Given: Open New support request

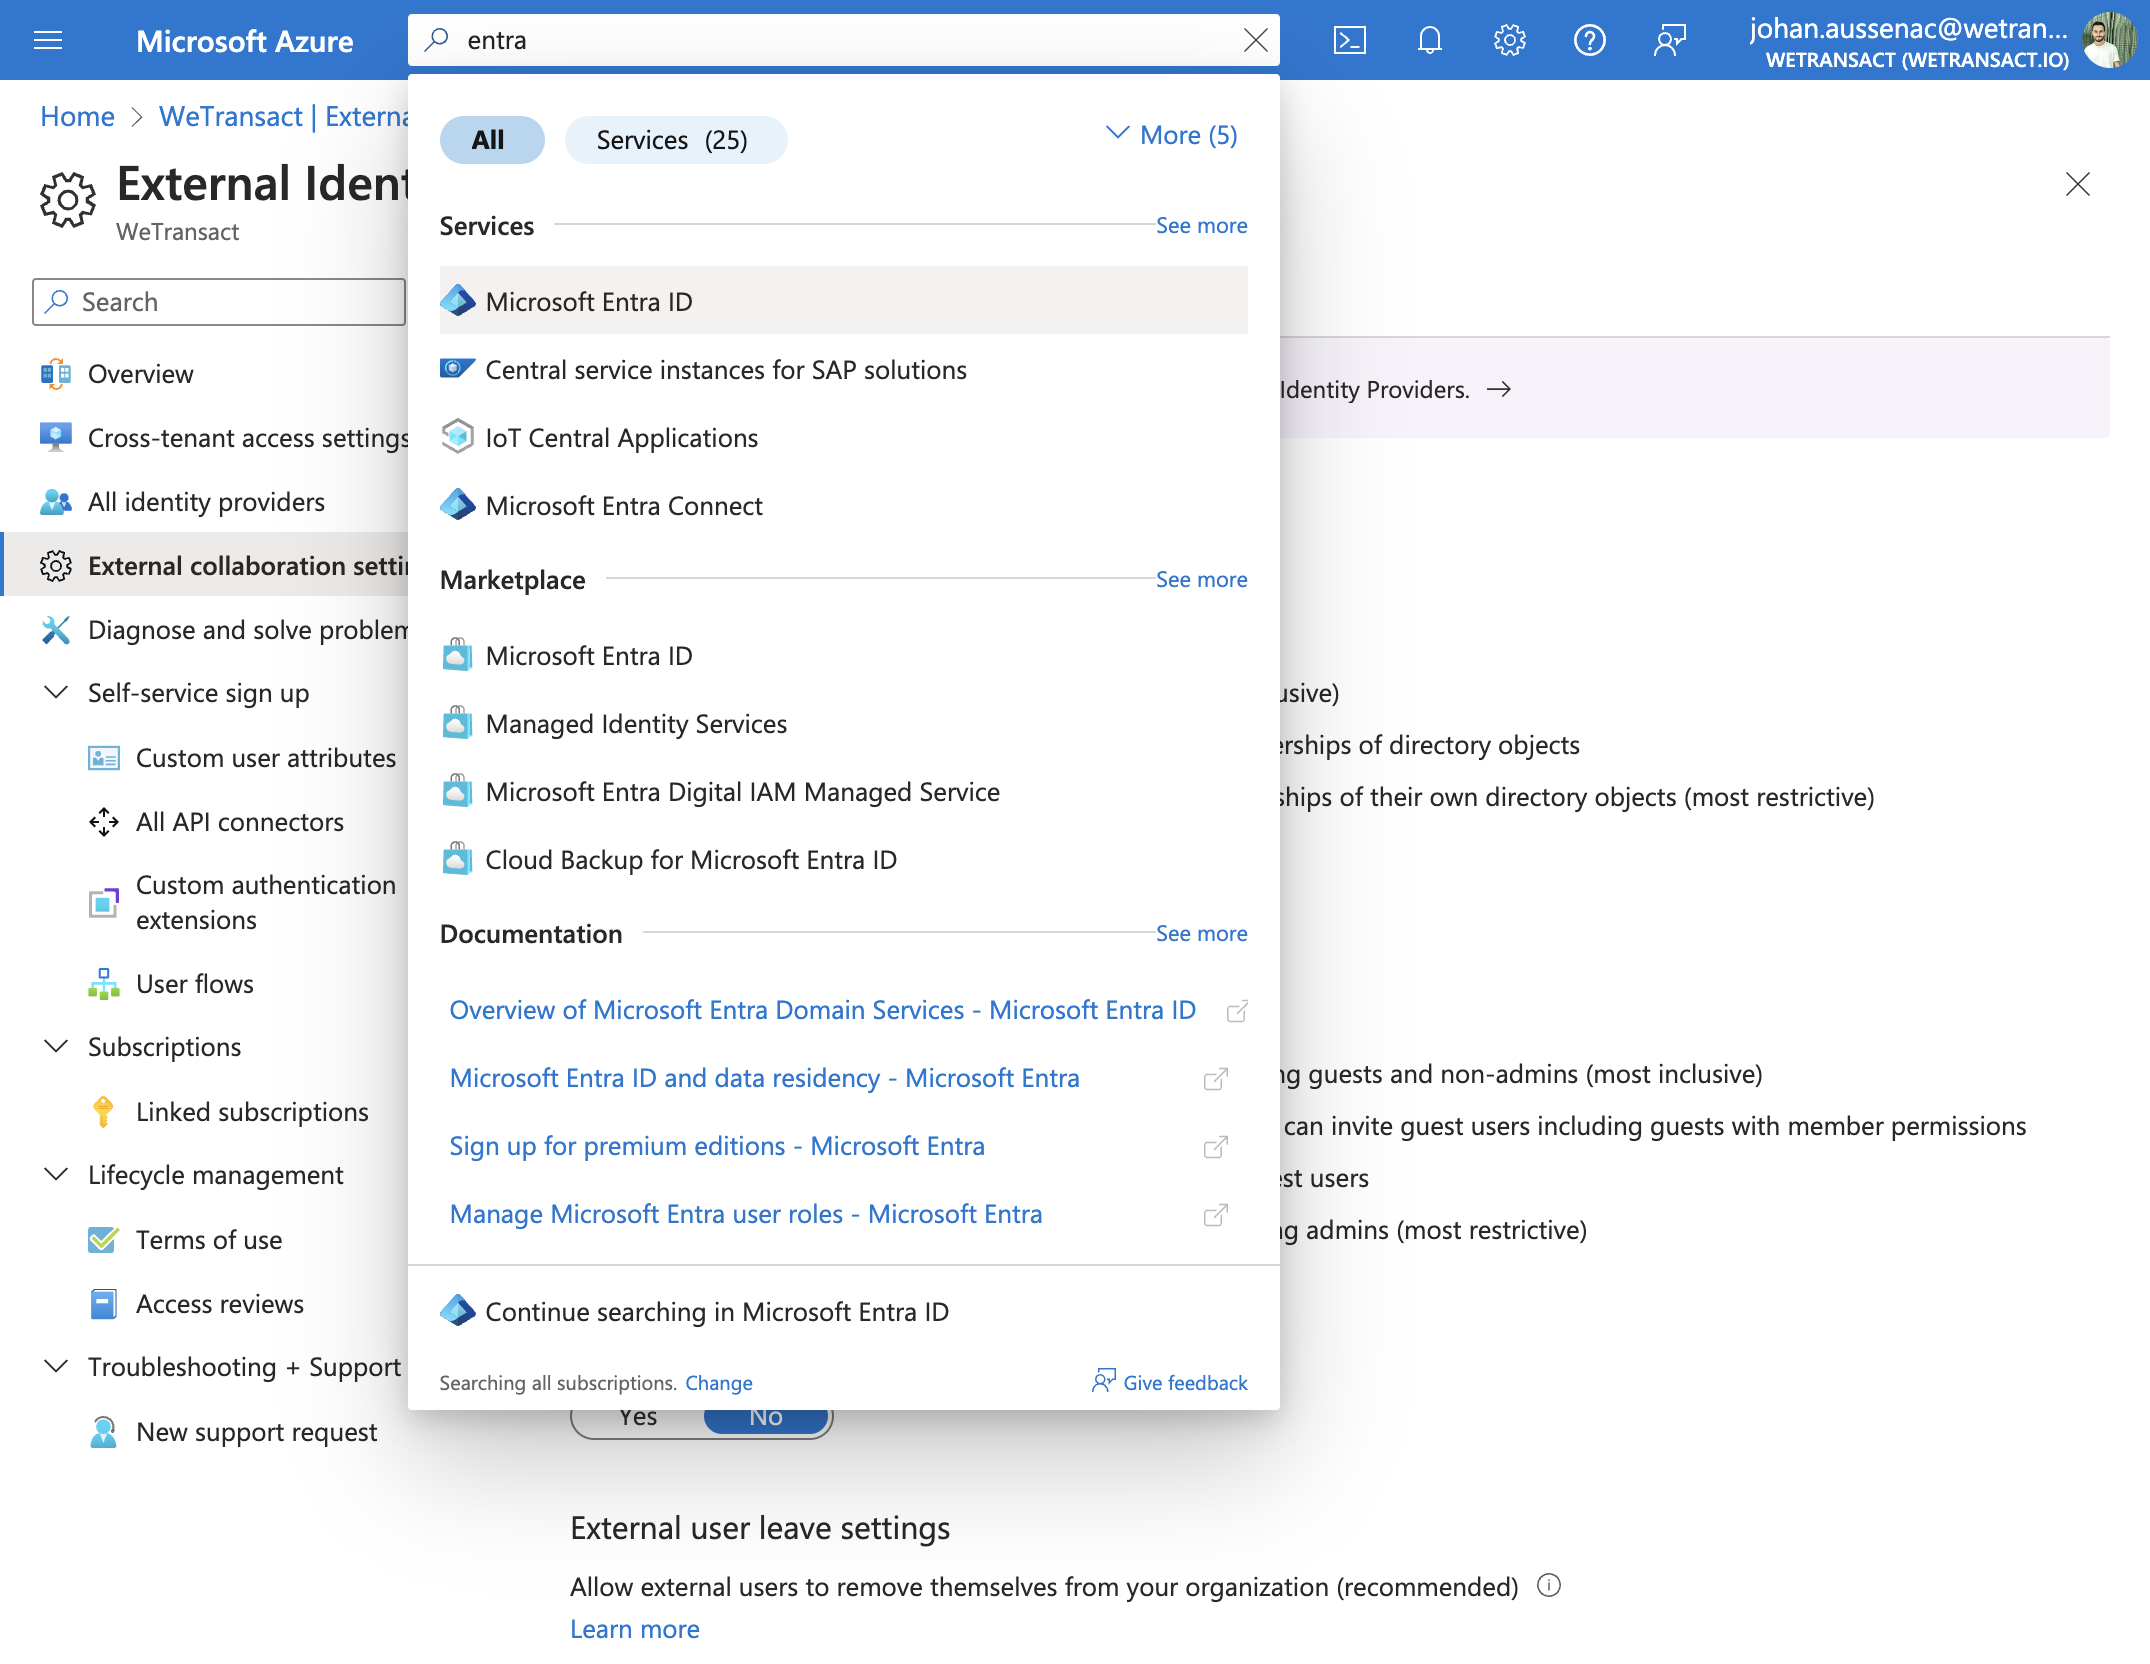Looking at the screenshot, I should 256,1432.
